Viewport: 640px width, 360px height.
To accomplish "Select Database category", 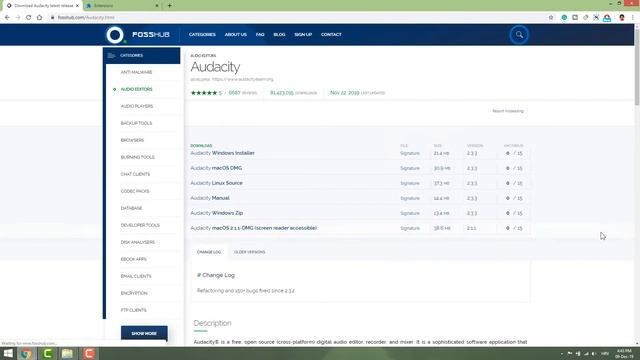I will coord(131,208).
